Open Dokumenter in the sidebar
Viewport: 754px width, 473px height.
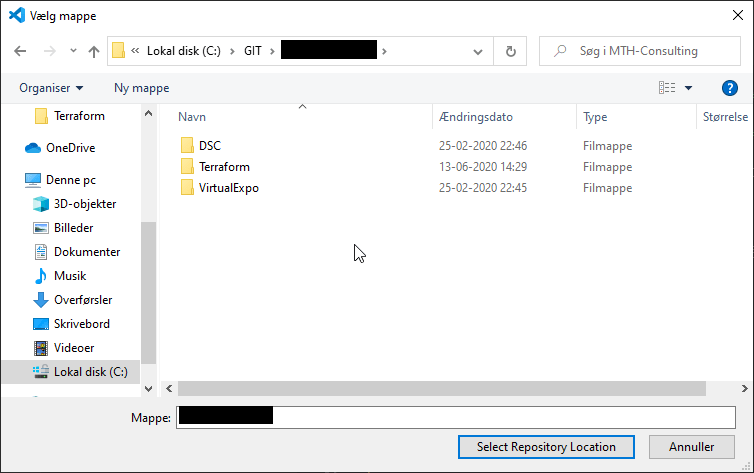[x=87, y=252]
